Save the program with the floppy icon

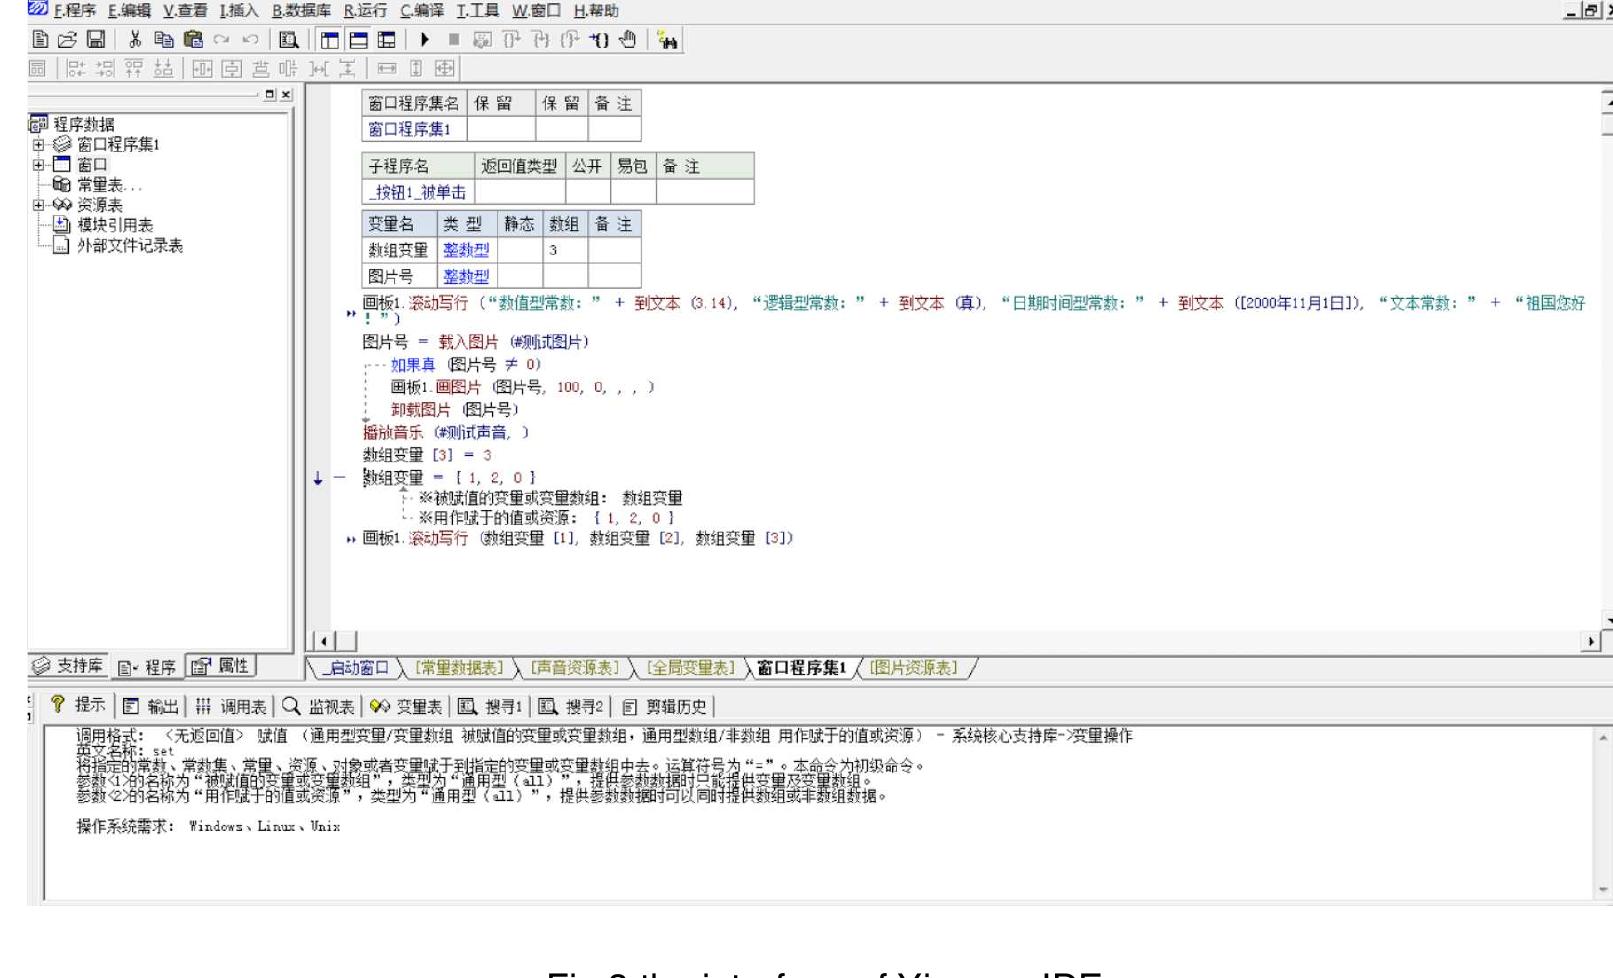pyautogui.click(x=96, y=40)
